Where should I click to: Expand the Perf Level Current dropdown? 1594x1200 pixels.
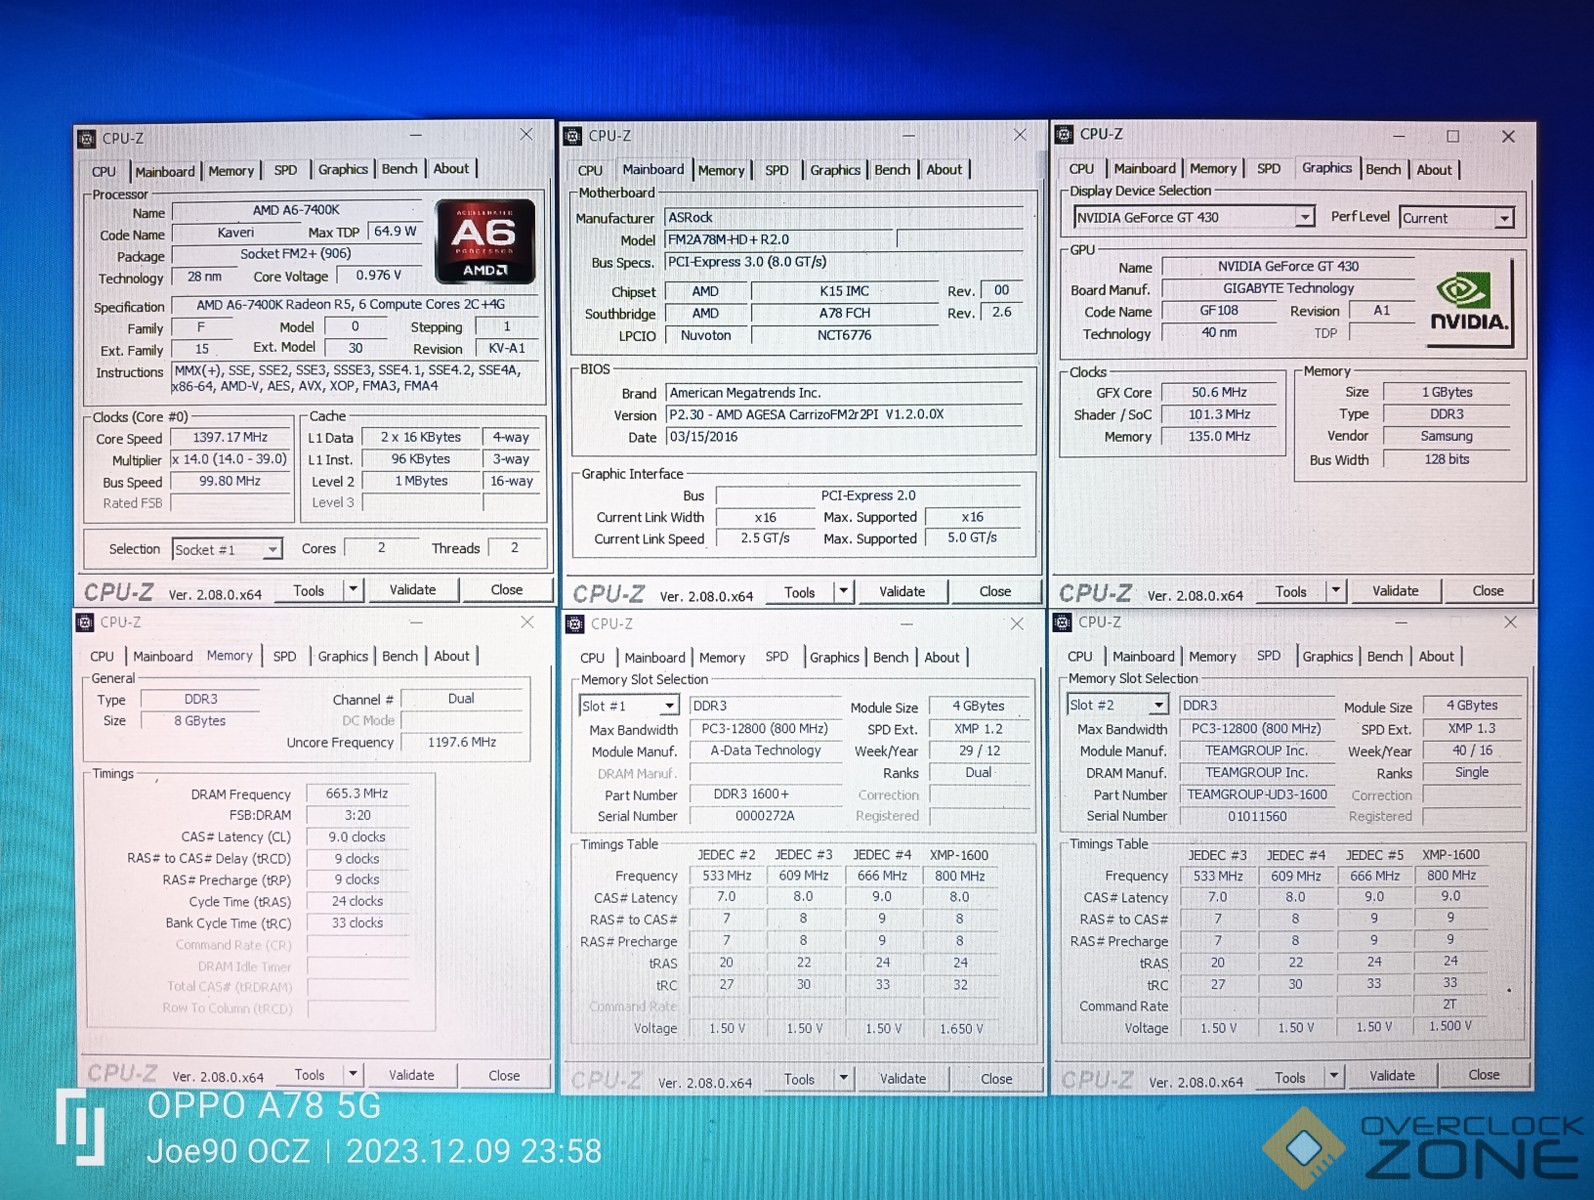click(x=1504, y=218)
